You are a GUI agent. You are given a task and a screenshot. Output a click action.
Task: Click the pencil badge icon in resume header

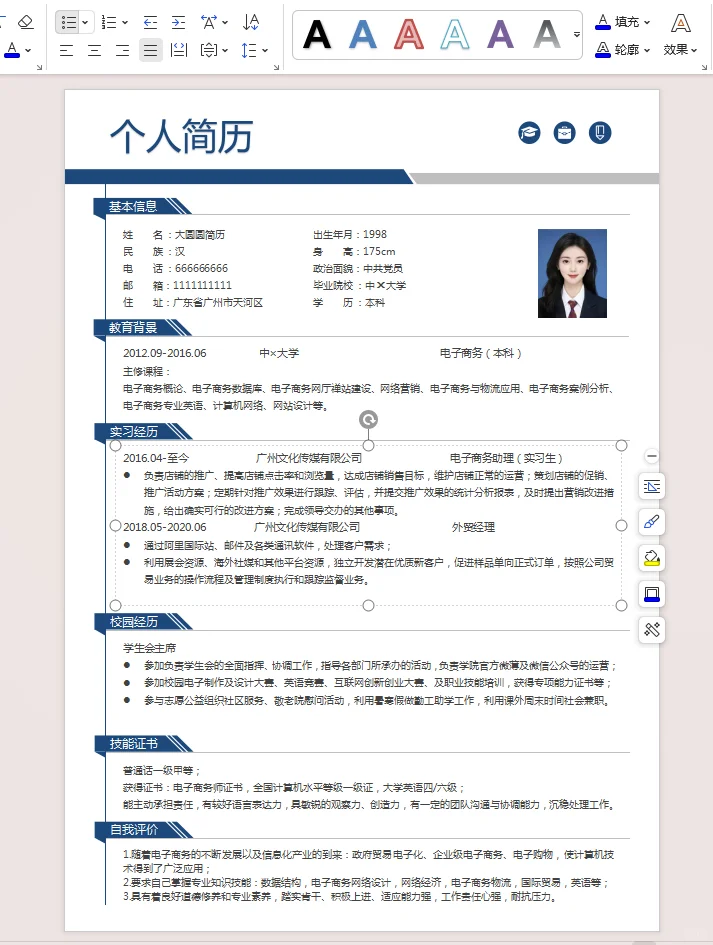click(x=600, y=133)
